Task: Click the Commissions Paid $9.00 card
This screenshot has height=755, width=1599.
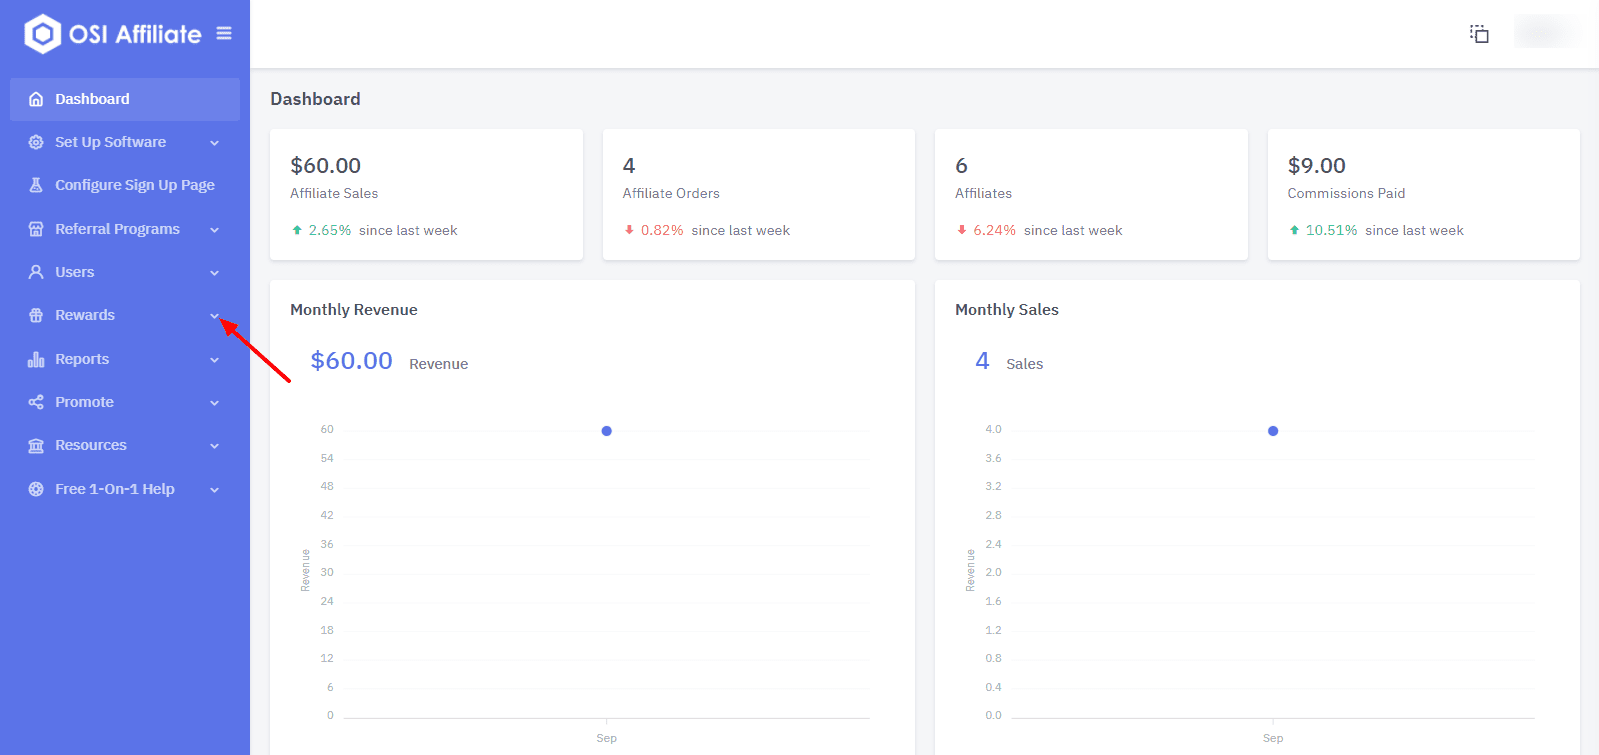Action: tap(1423, 194)
